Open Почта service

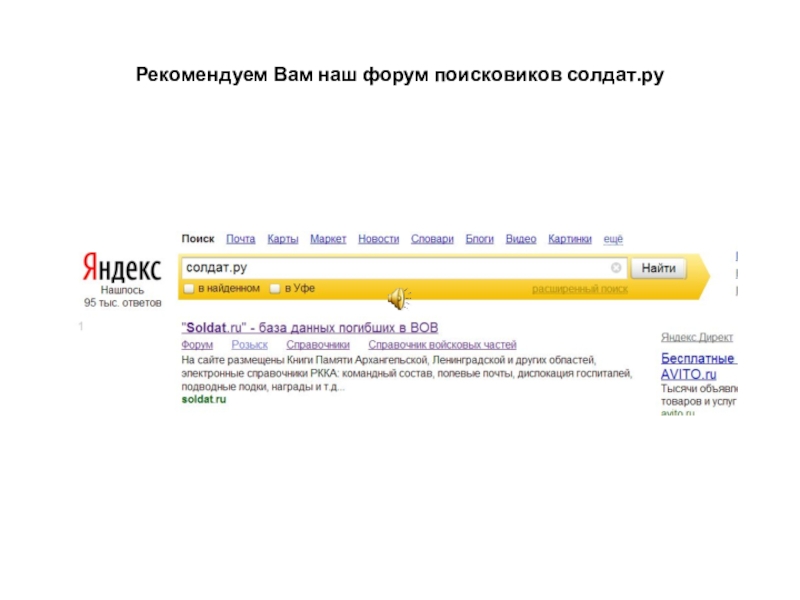point(240,239)
